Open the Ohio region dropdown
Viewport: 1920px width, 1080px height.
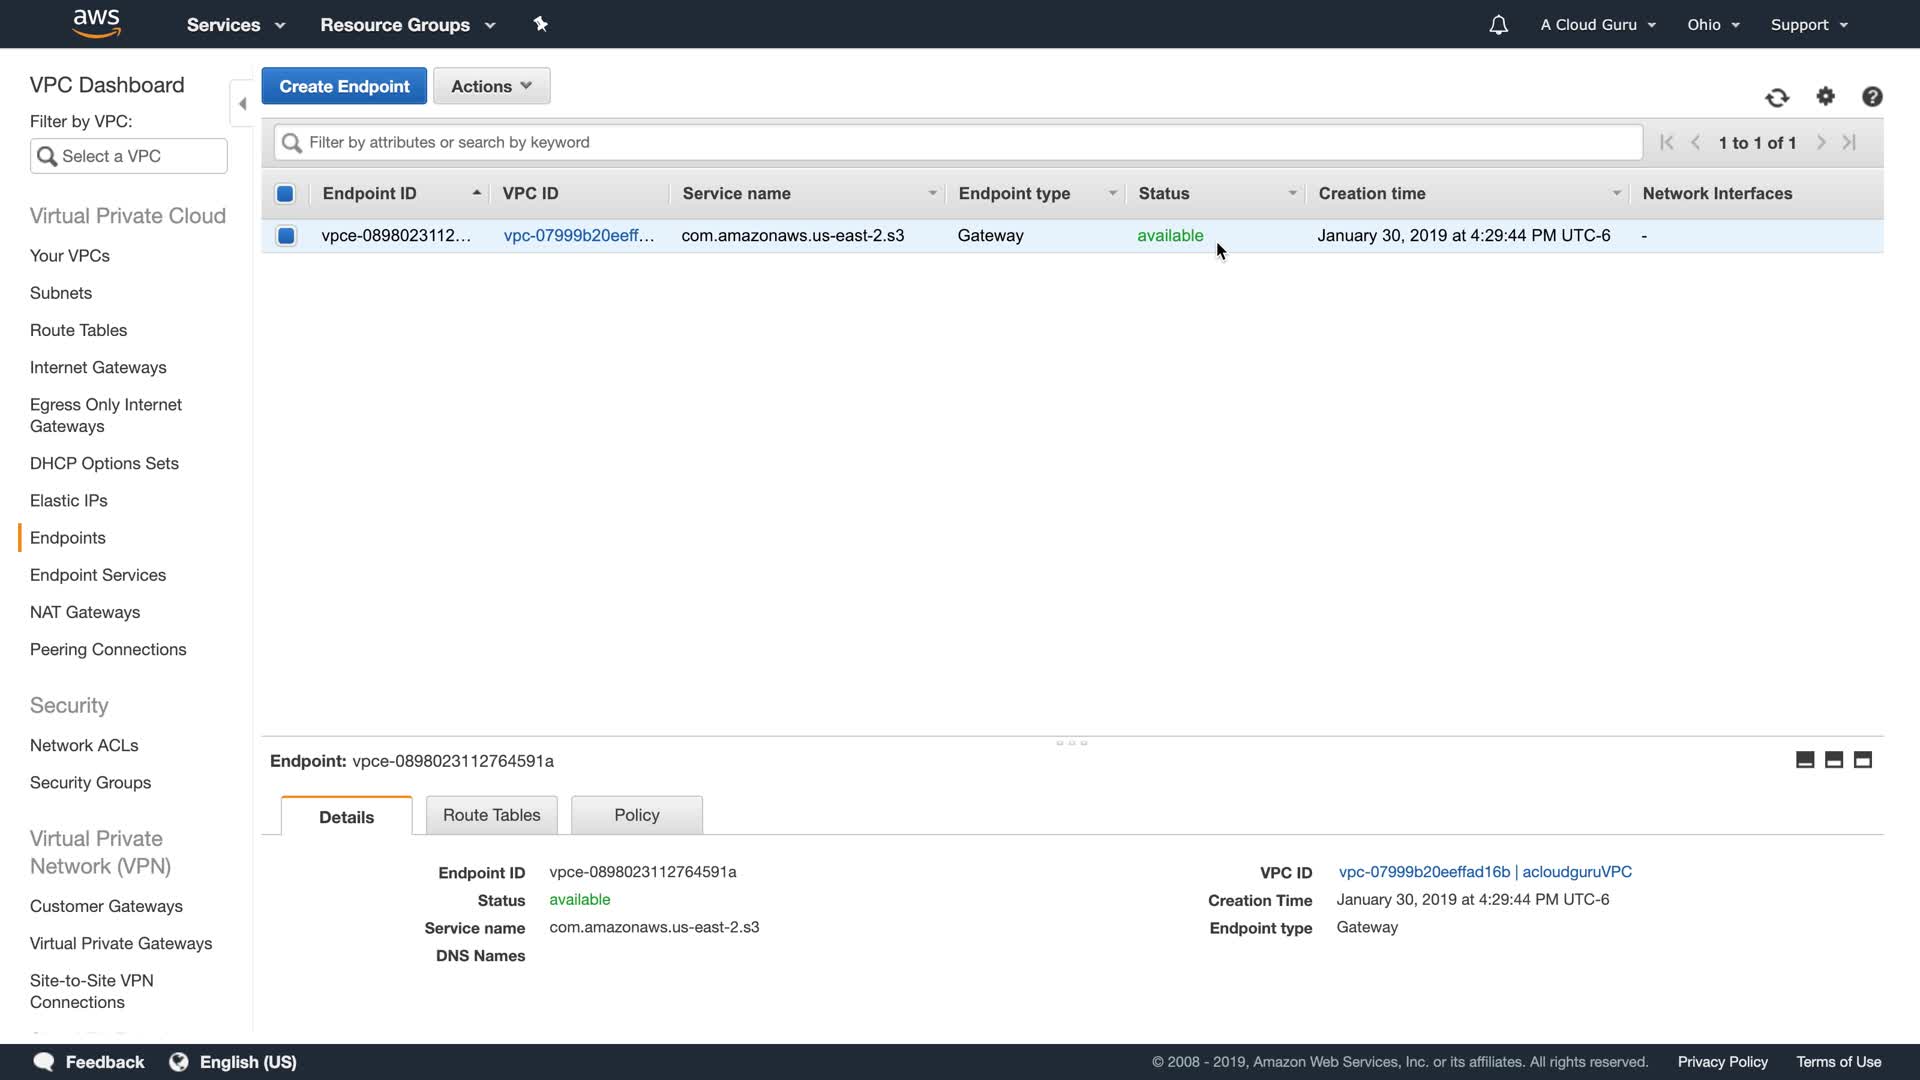1713,25
